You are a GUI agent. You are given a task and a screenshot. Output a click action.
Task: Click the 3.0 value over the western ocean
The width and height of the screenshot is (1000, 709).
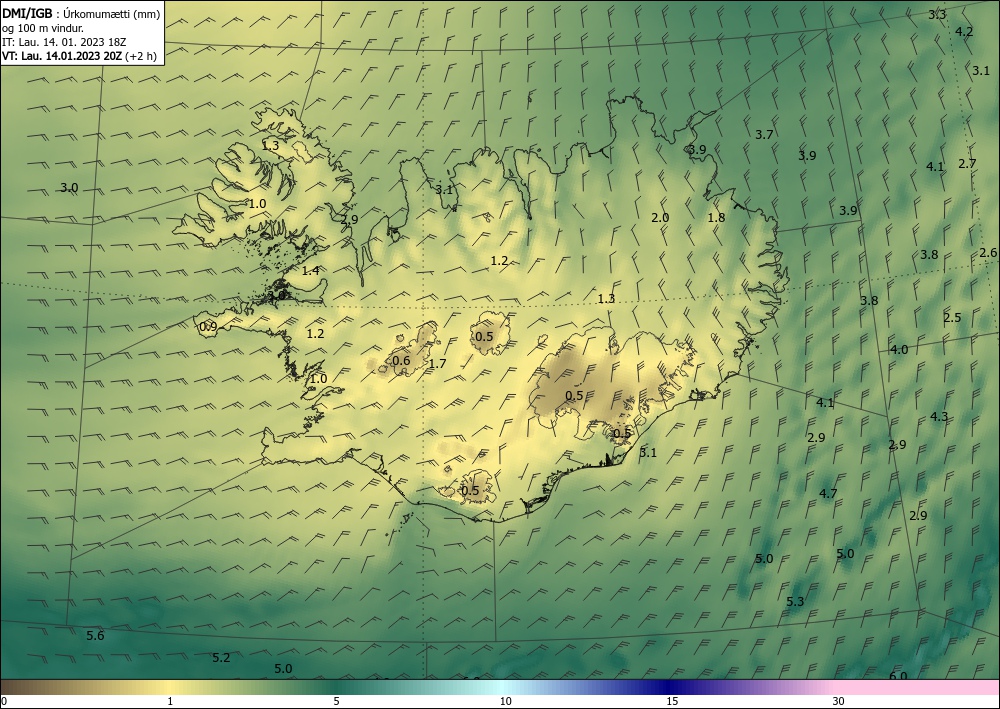(69, 188)
